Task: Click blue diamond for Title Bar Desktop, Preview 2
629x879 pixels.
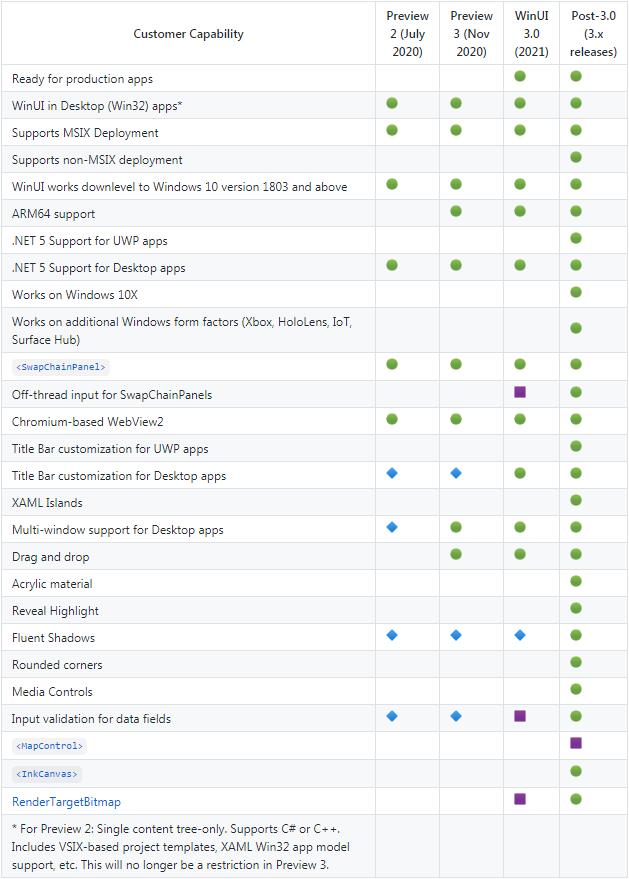Action: point(392,473)
